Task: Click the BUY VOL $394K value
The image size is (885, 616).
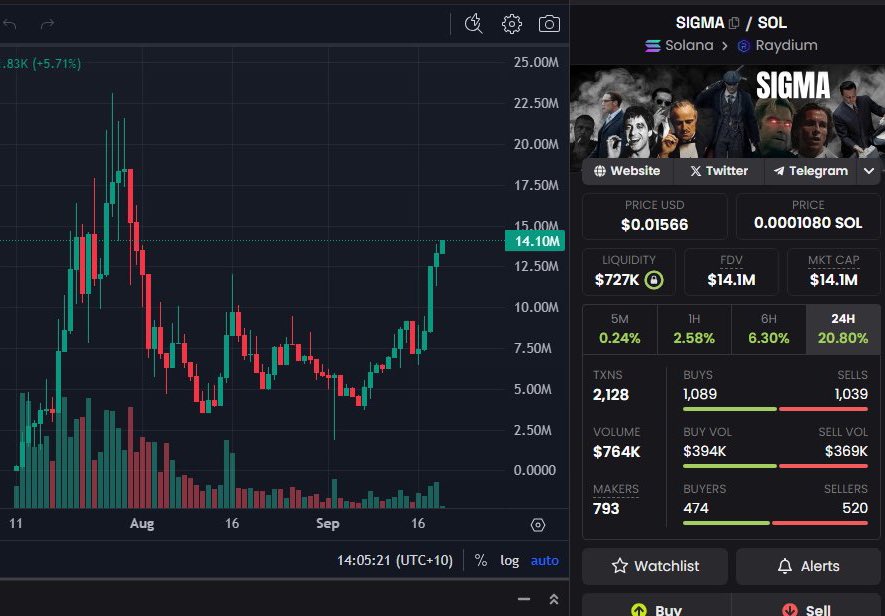Action: click(x=704, y=451)
